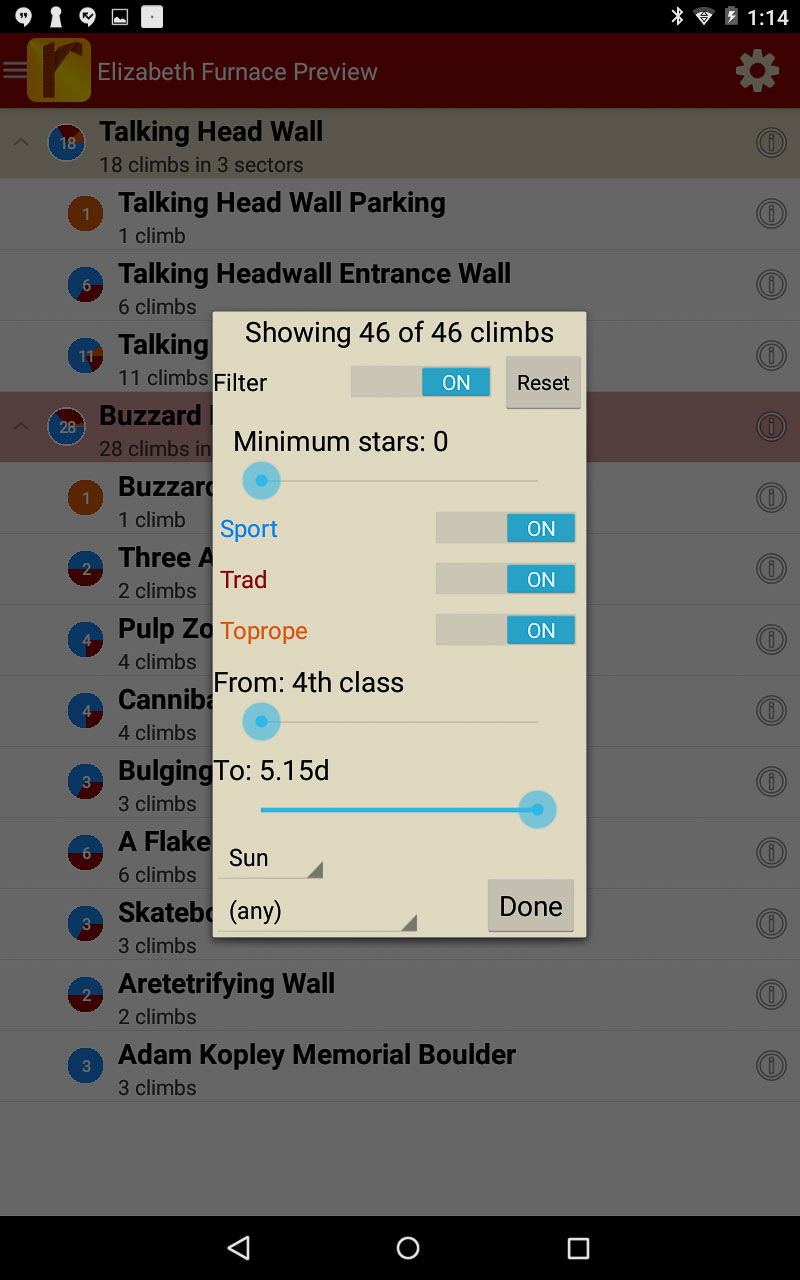The width and height of the screenshot is (800, 1280).
Task: Collapse the Talking Head Wall group
Action: [x=21, y=143]
